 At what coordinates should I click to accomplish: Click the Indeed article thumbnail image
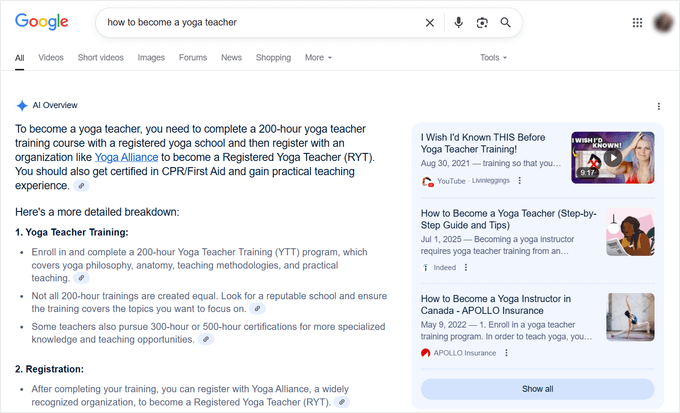630,232
